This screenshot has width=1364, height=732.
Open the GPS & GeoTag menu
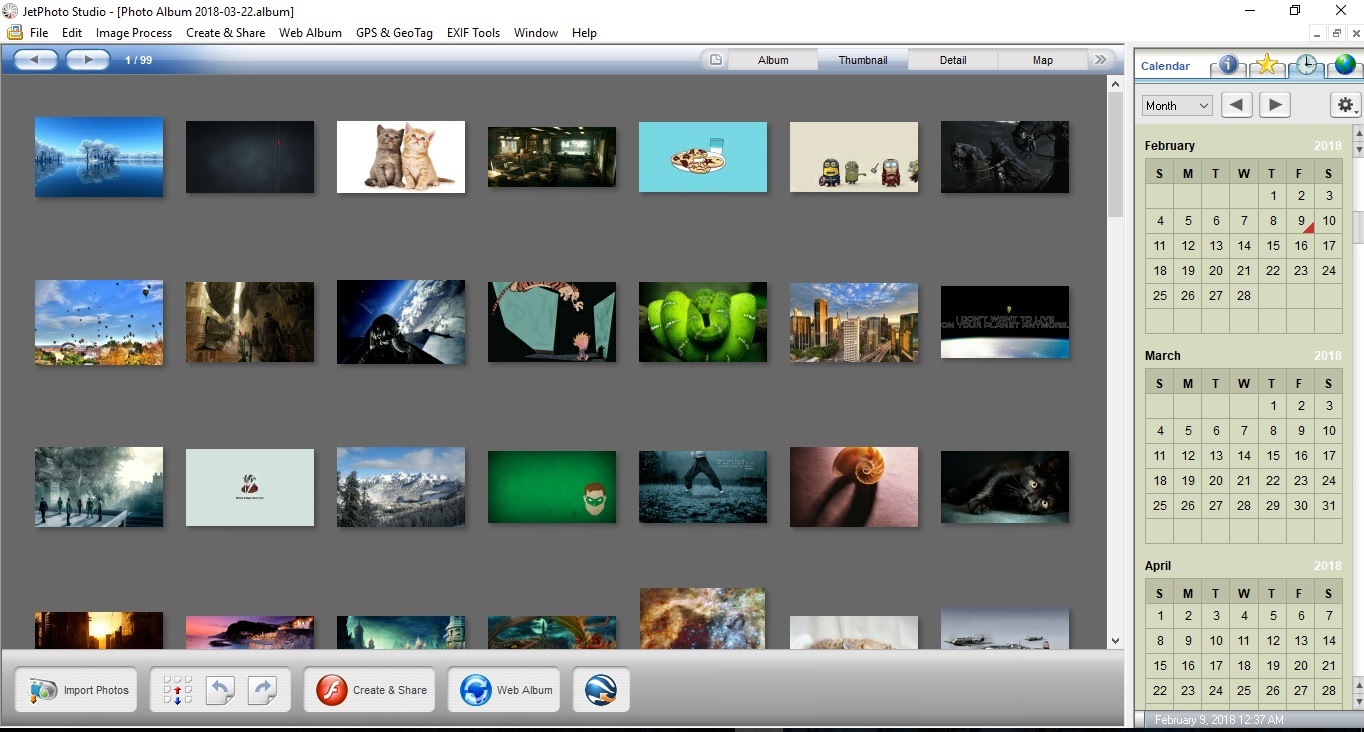tap(394, 33)
